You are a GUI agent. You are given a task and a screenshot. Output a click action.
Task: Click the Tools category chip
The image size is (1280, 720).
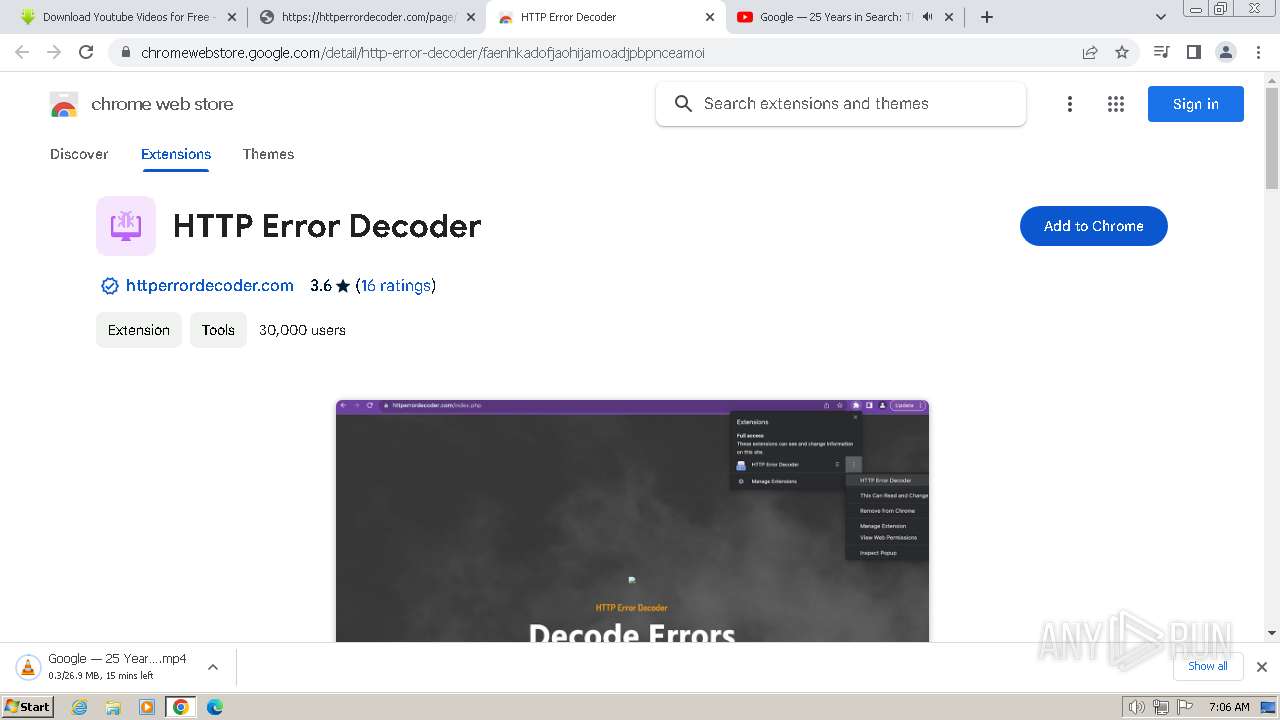coord(218,330)
